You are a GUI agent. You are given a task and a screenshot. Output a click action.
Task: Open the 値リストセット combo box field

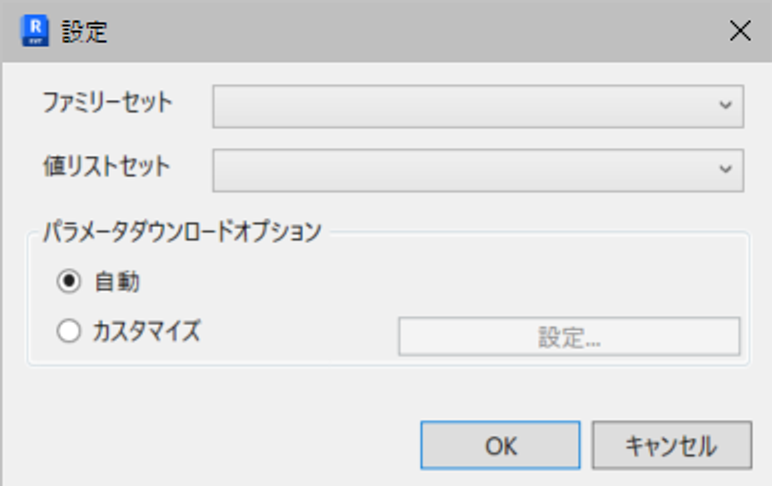[460, 169]
